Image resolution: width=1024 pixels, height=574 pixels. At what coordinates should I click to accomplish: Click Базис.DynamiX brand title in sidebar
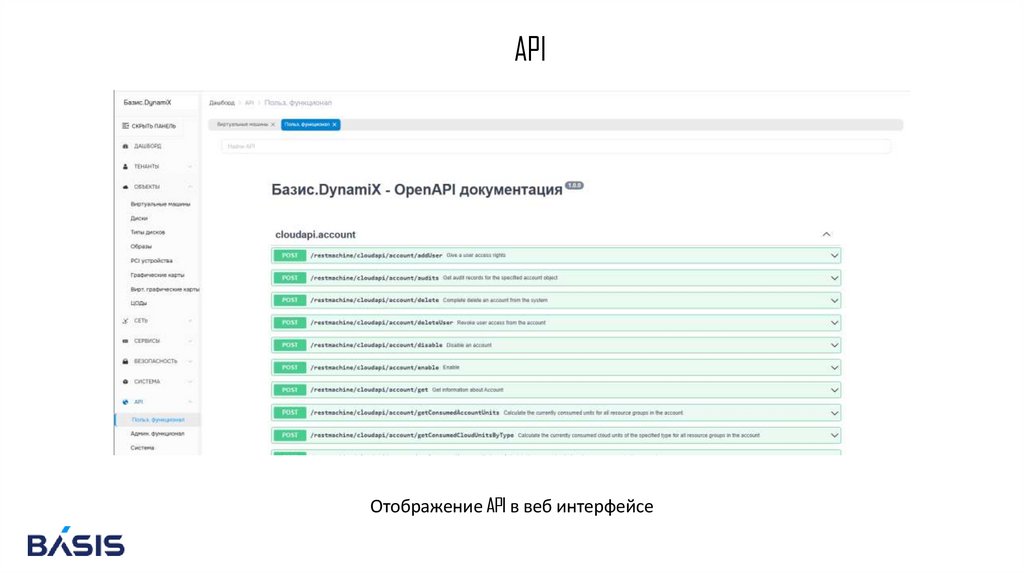[148, 103]
